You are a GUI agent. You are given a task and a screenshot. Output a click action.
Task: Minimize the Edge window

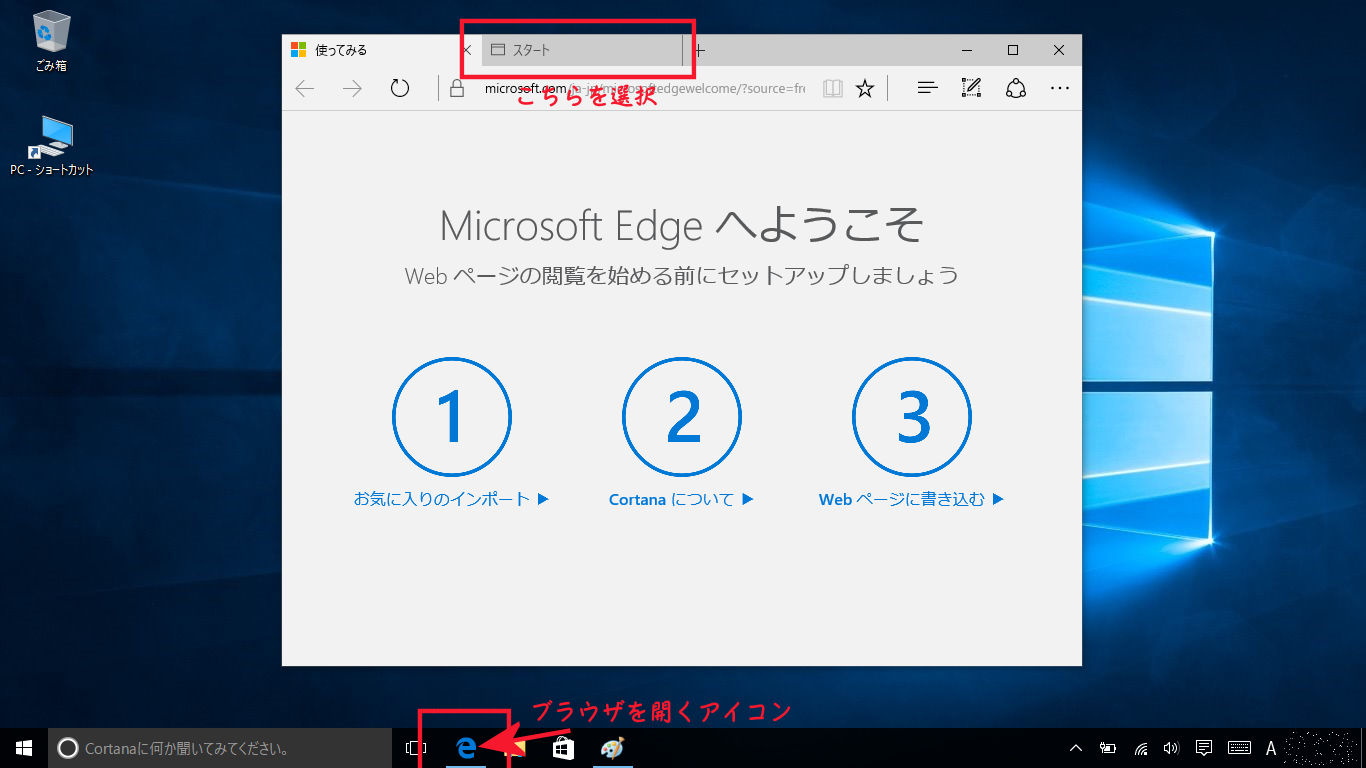click(x=967, y=50)
